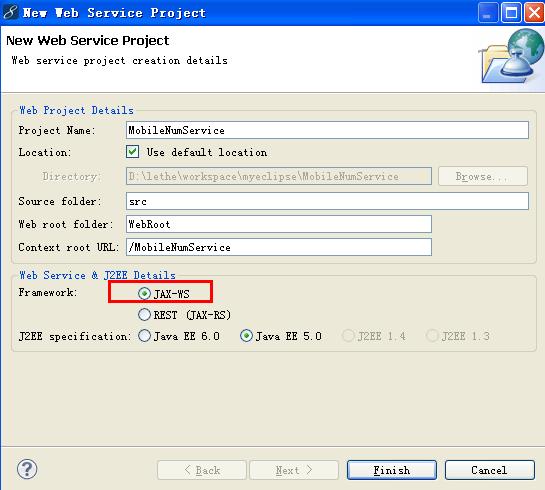The image size is (545, 490).
Task: Select REST (JAX-RS) framework option
Action: [144, 315]
